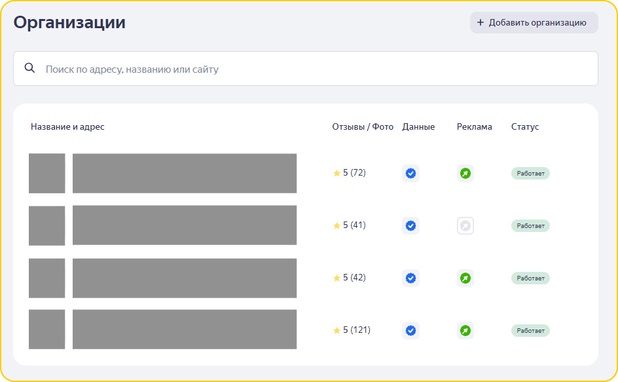Click the blue data checkmark for the 42-review organization
Screen dimensions: 618x382
[410, 278]
